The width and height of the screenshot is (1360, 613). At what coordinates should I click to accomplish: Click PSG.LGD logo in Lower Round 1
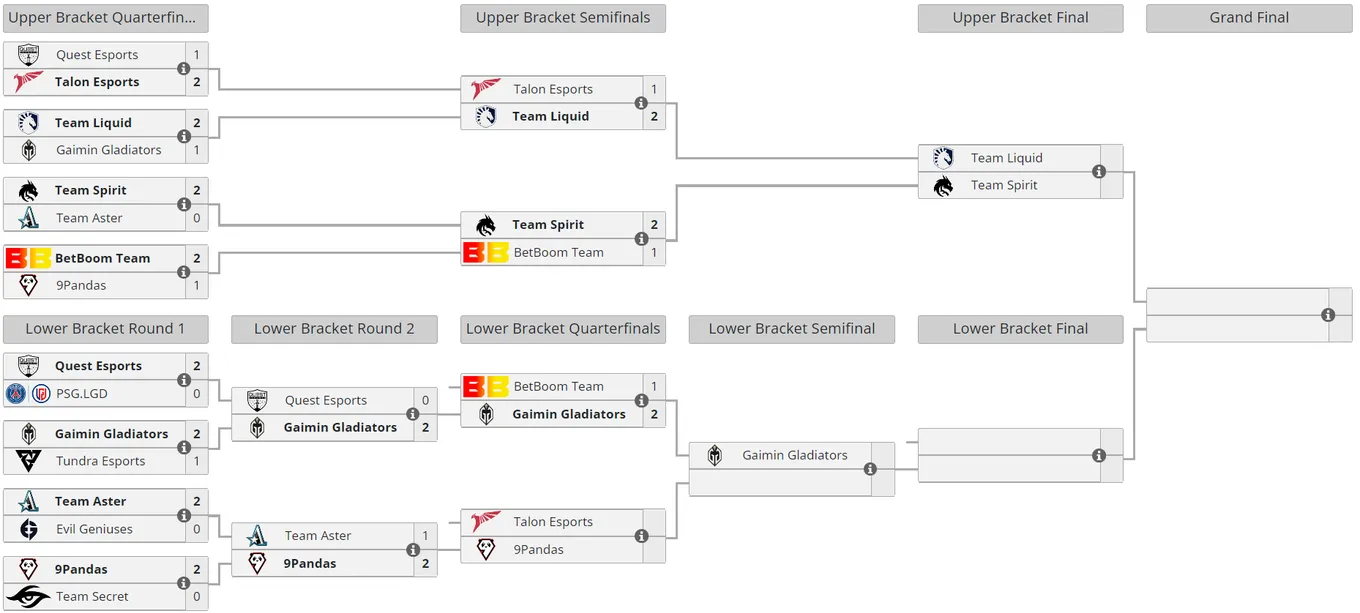click(28, 394)
